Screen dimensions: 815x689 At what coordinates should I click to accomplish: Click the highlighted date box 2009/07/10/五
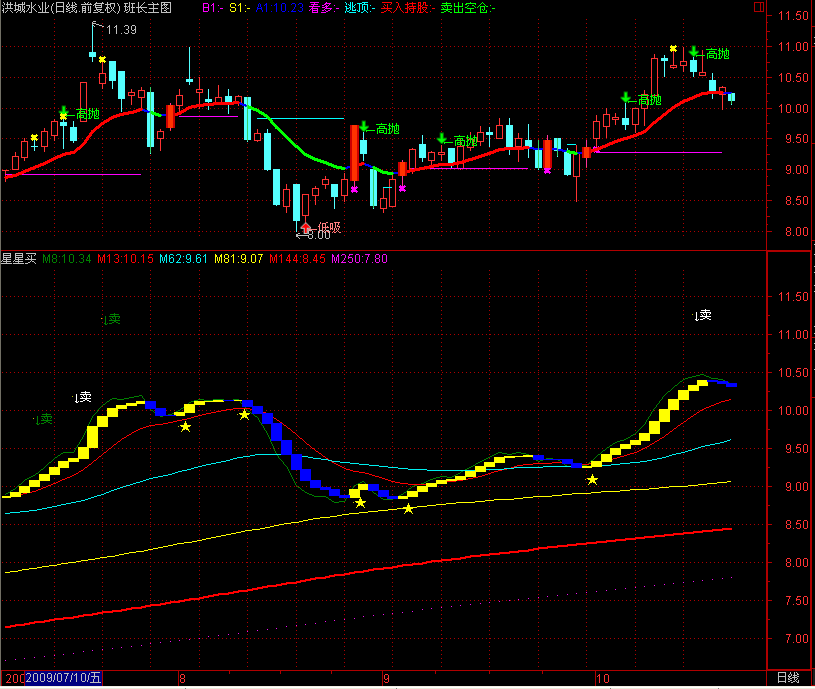(x=63, y=678)
